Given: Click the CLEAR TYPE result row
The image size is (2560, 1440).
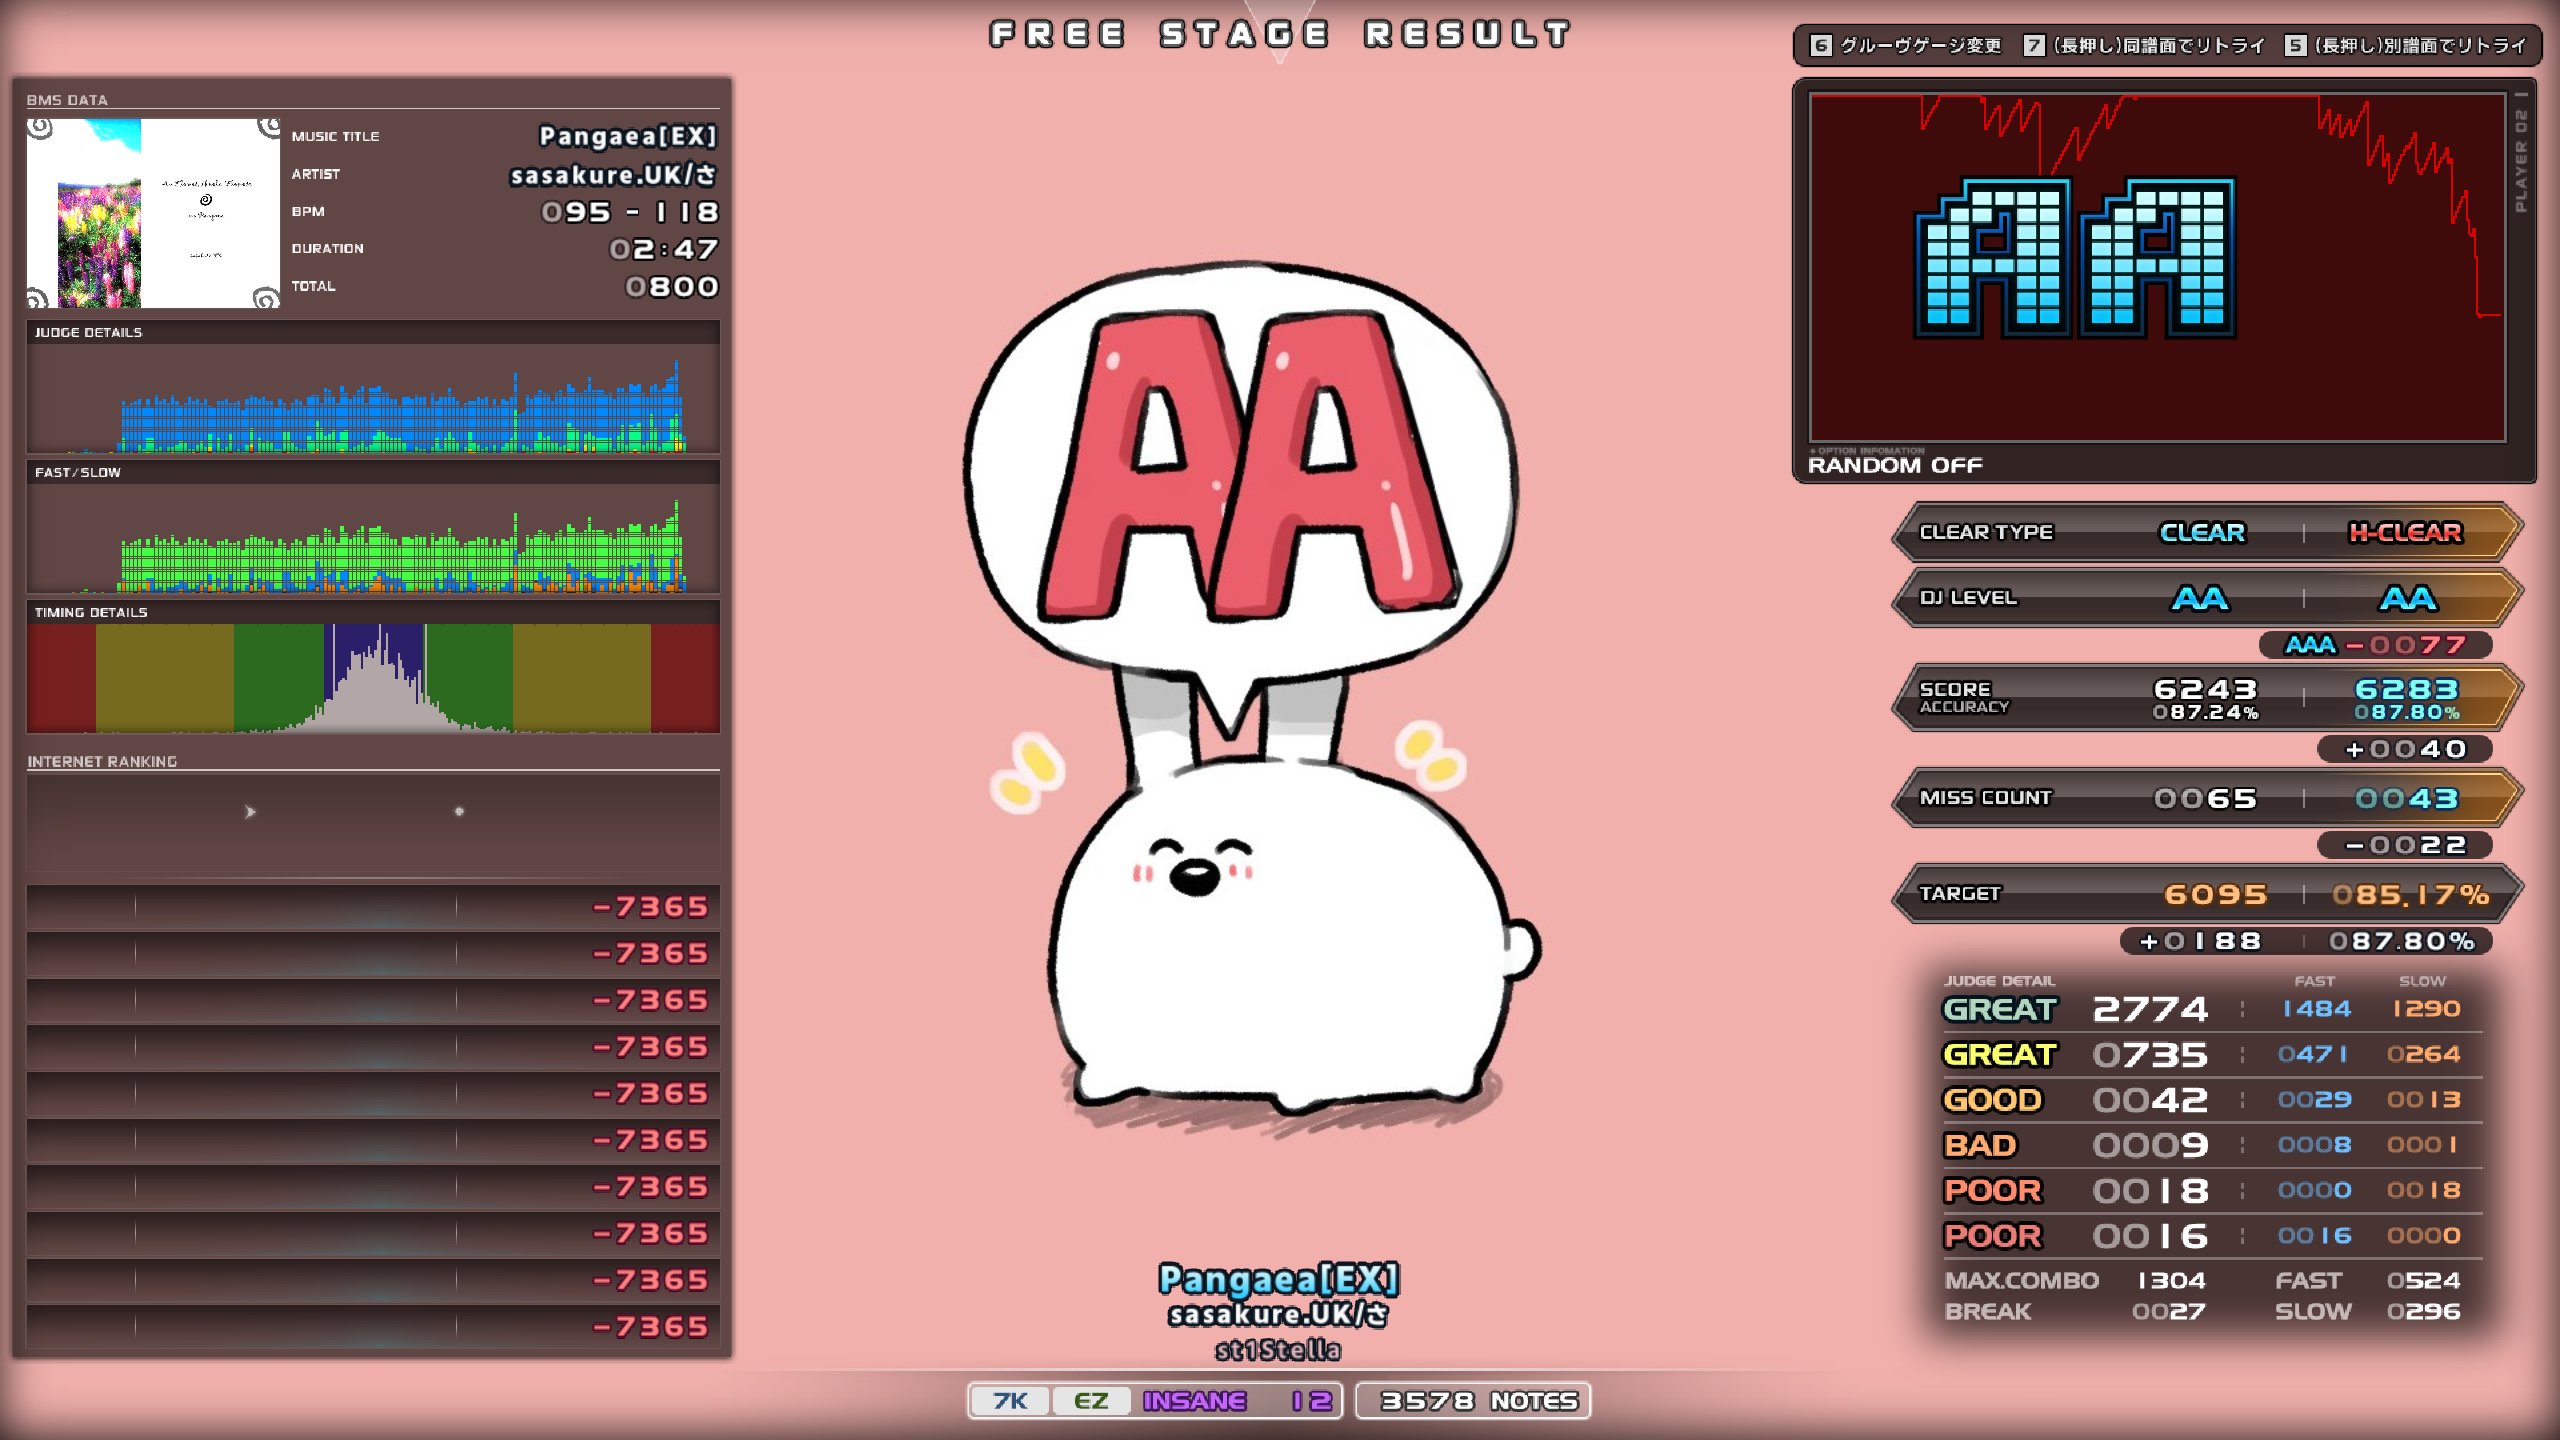Looking at the screenshot, I should point(2206,533).
